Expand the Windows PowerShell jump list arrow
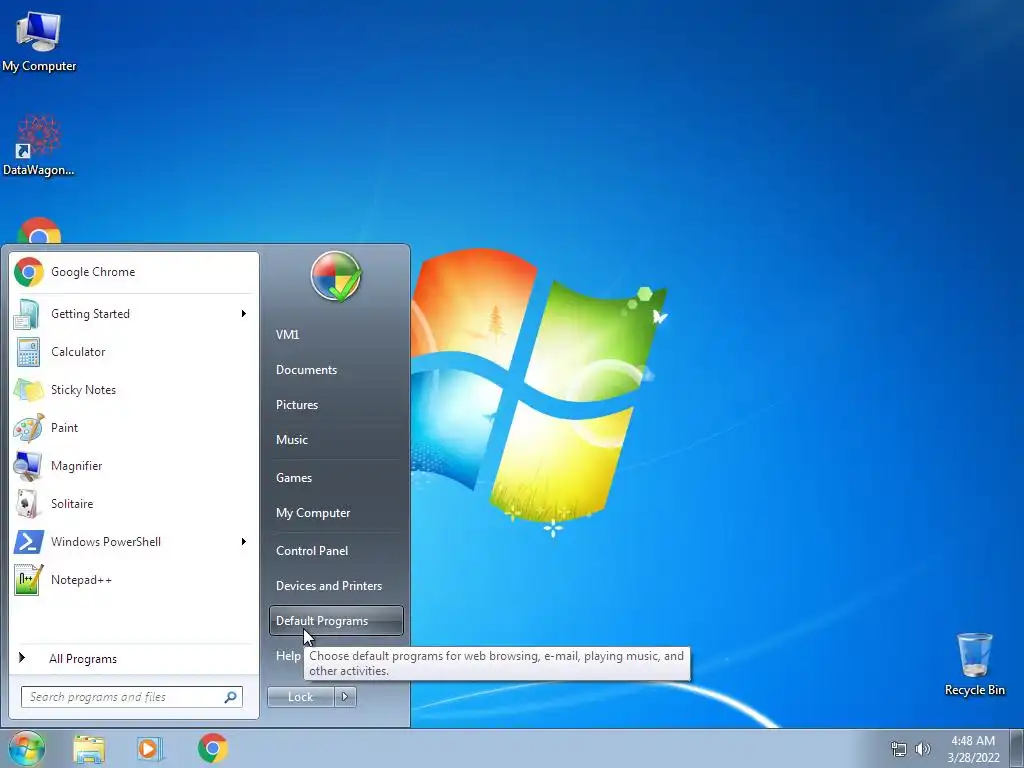The image size is (1024, 768). point(244,542)
